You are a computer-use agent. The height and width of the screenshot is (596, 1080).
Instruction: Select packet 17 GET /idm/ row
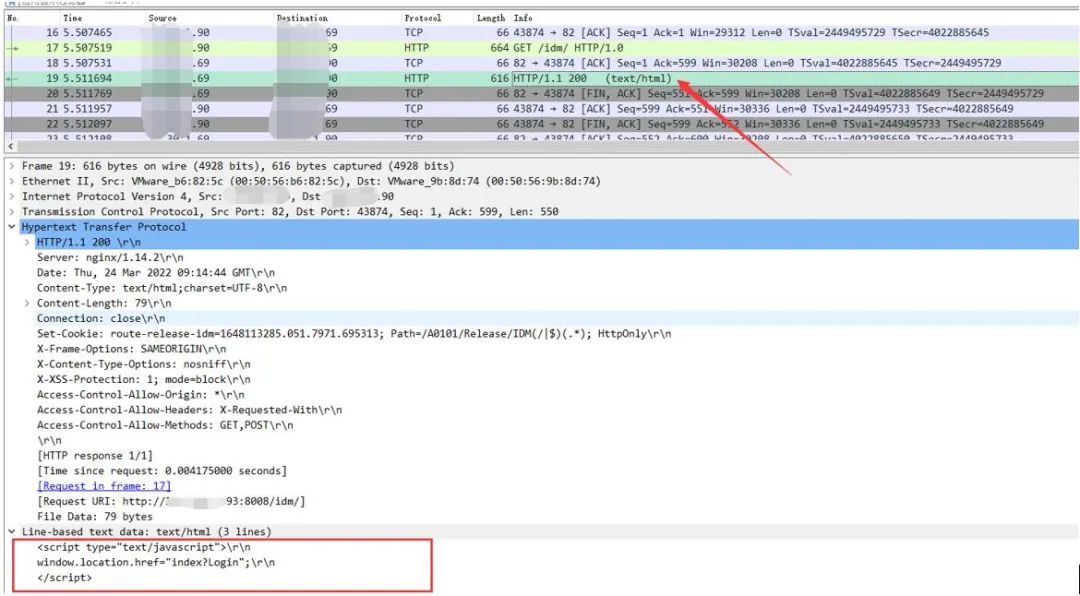[541, 48]
